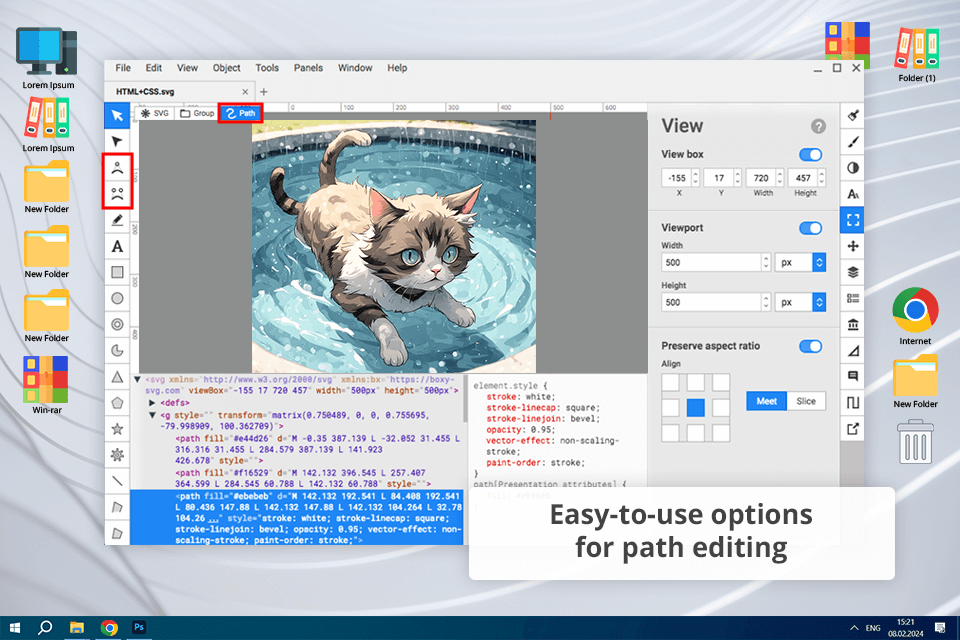Select the Line tool
This screenshot has height=640, width=960.
click(117, 481)
